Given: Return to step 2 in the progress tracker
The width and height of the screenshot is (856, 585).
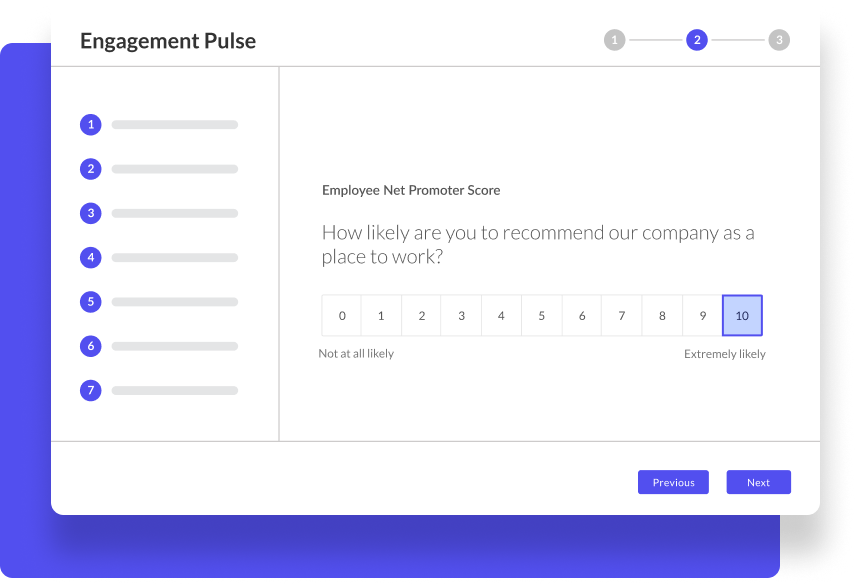Looking at the screenshot, I should coord(696,40).
